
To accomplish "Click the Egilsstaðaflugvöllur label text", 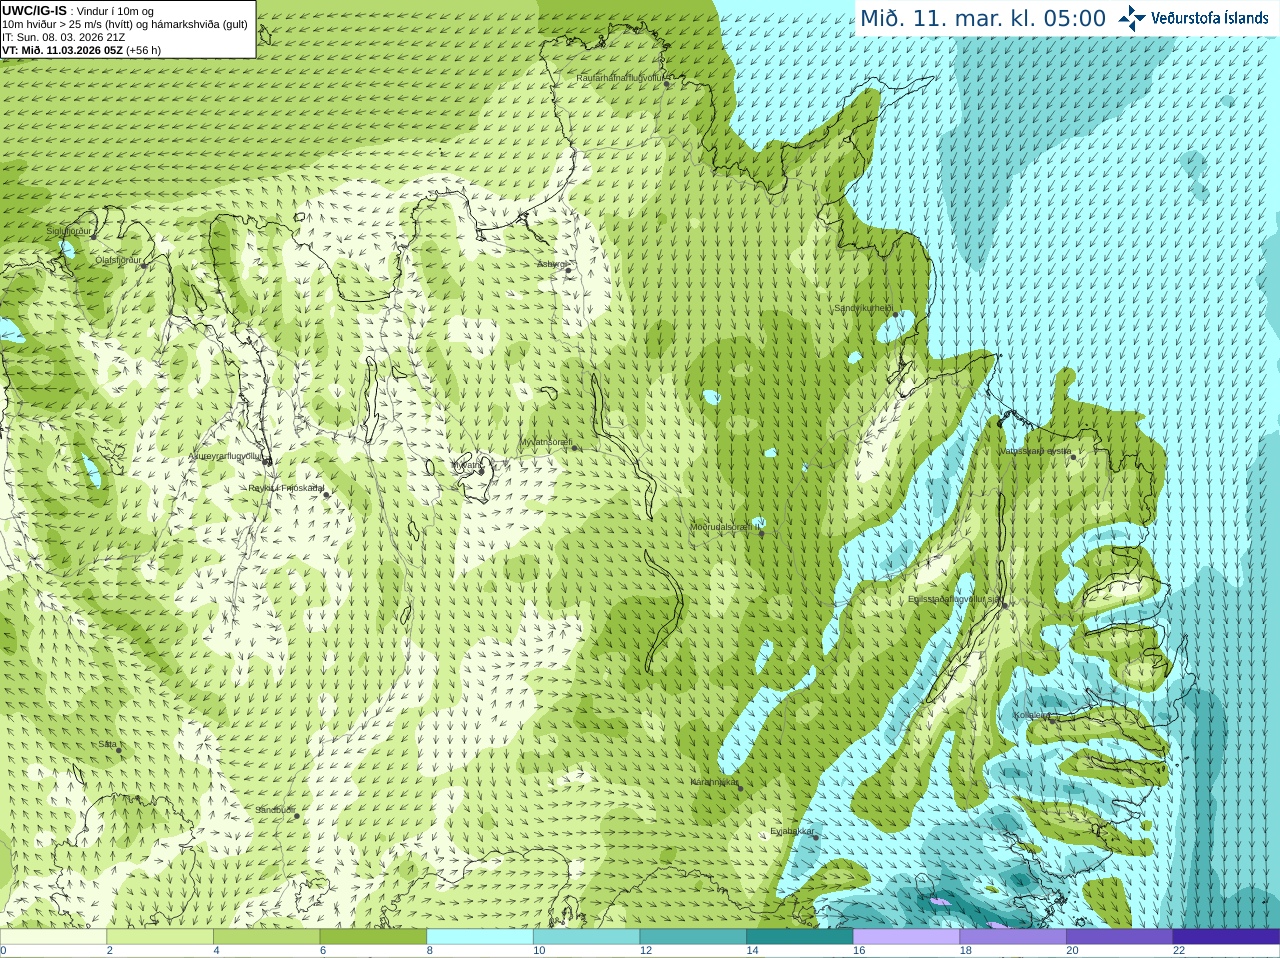I will [954, 599].
